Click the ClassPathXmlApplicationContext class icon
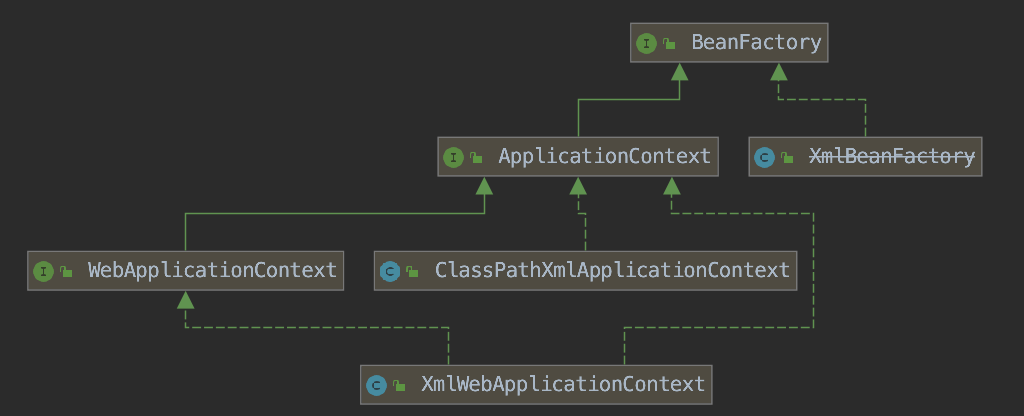The width and height of the screenshot is (1024, 416). (x=390, y=271)
